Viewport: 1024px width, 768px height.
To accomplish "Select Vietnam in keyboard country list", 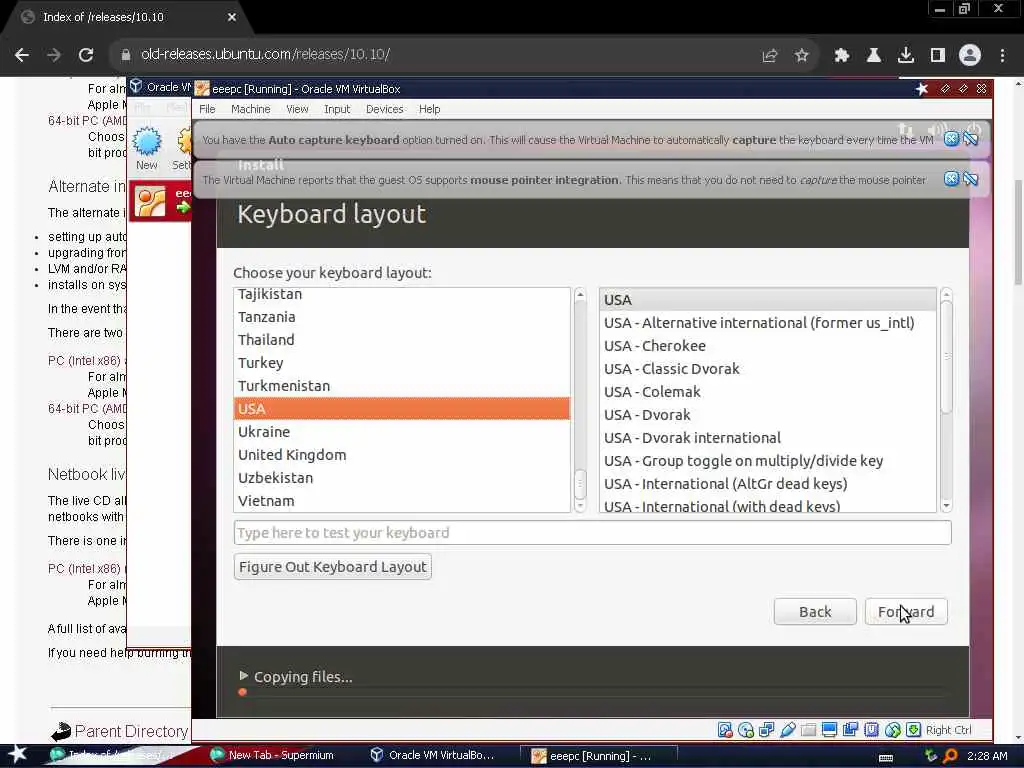I will 402,501.
